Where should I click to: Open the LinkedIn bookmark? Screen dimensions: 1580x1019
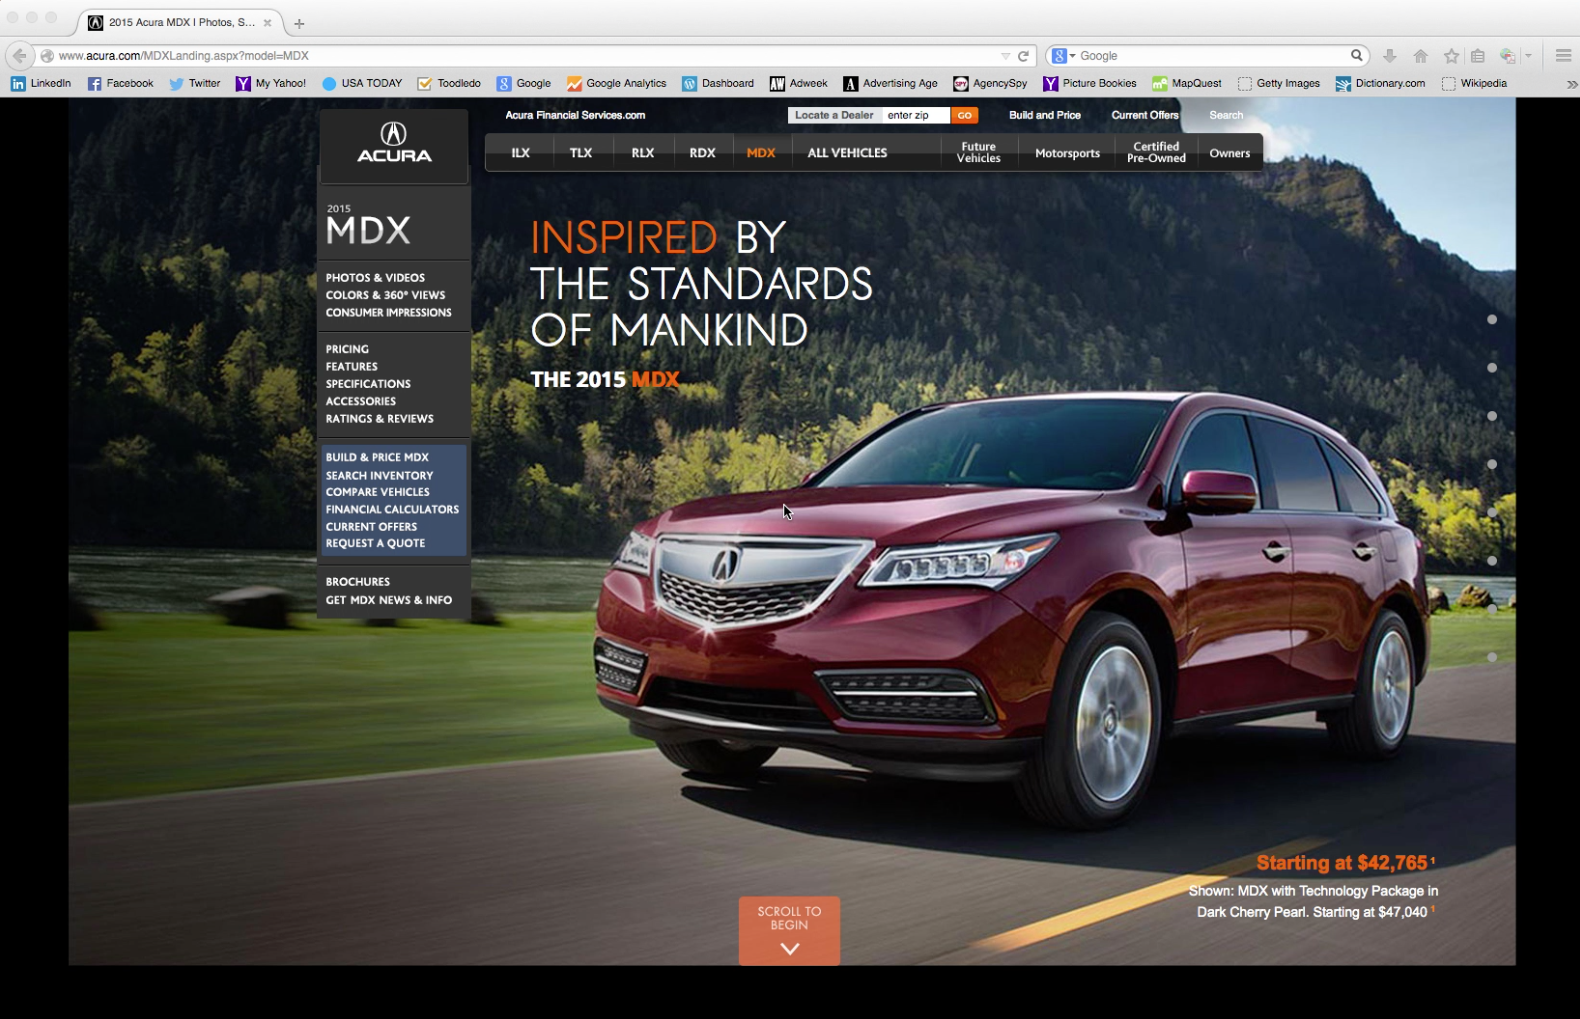pos(41,84)
